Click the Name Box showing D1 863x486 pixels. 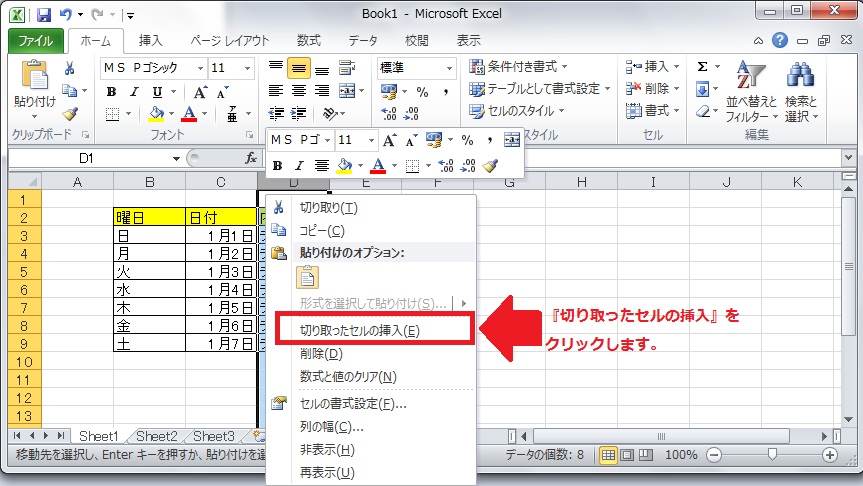(x=88, y=159)
